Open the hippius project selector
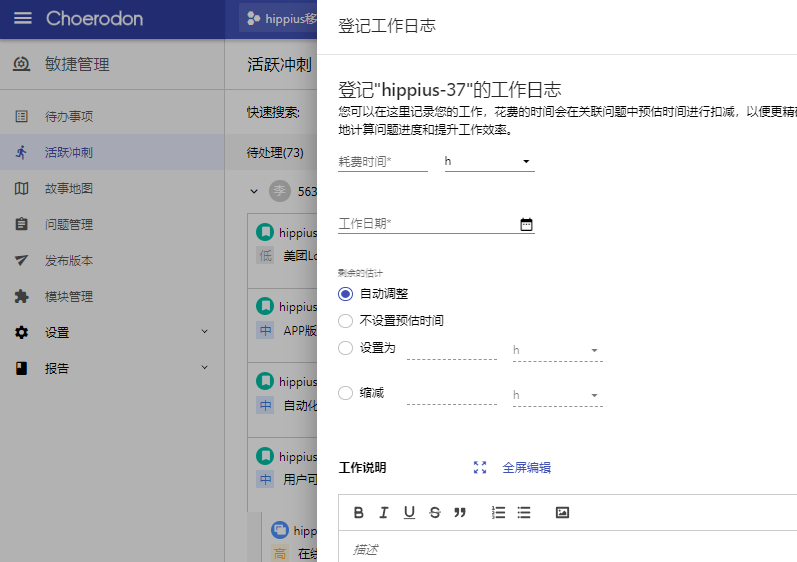Screen dimensions: 797x562 [279, 19]
